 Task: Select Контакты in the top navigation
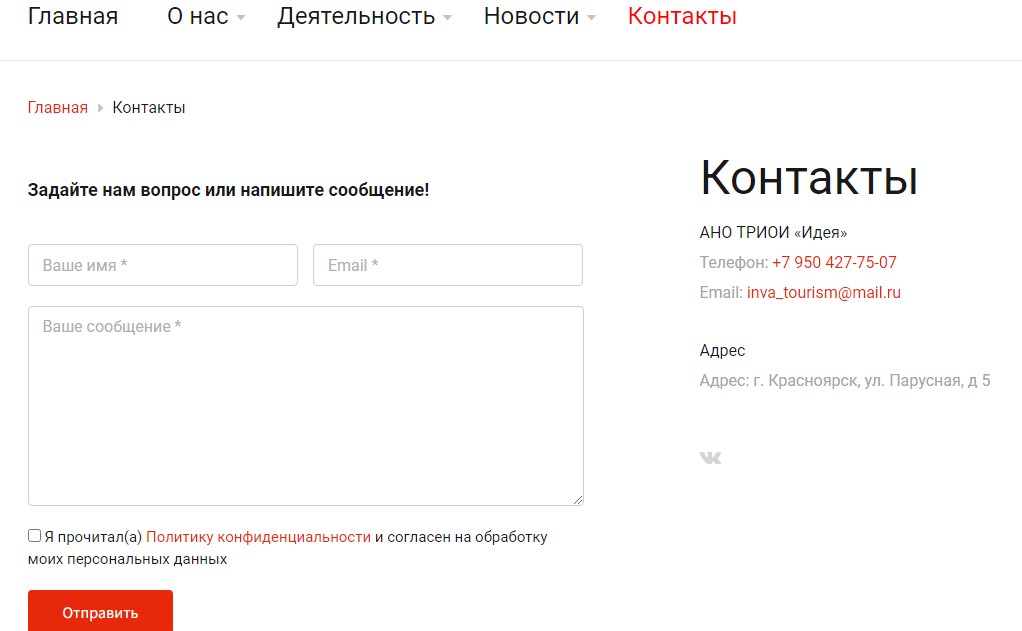682,17
